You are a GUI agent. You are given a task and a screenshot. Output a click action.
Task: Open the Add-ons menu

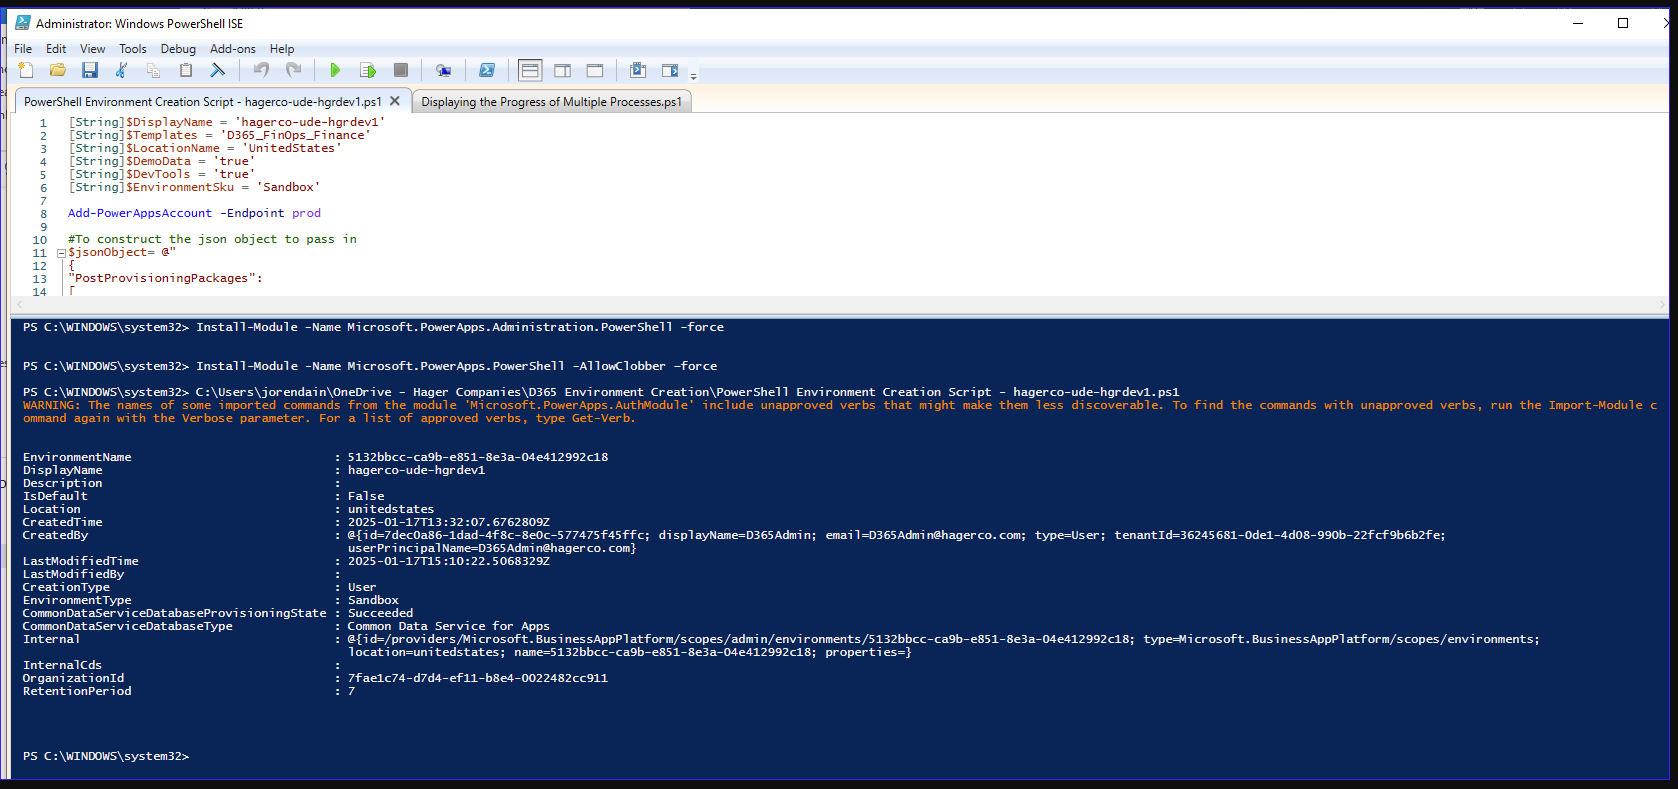(233, 48)
